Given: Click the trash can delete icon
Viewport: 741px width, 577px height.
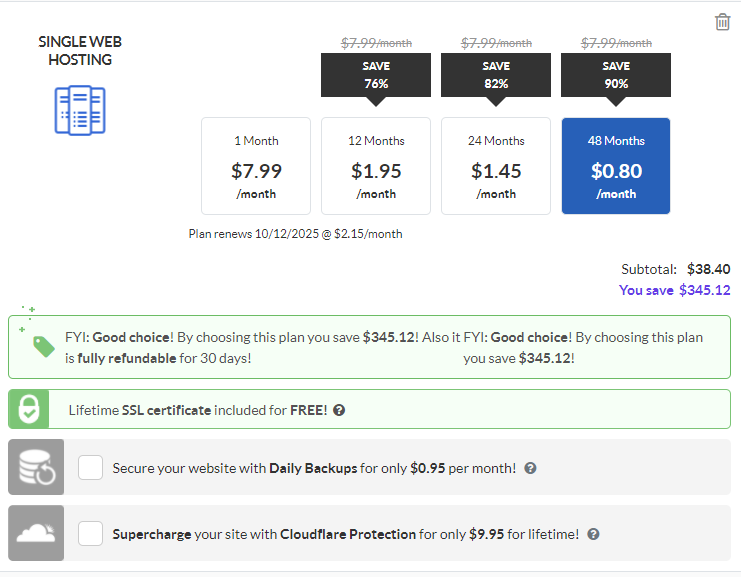Looking at the screenshot, I should click(x=722, y=22).
